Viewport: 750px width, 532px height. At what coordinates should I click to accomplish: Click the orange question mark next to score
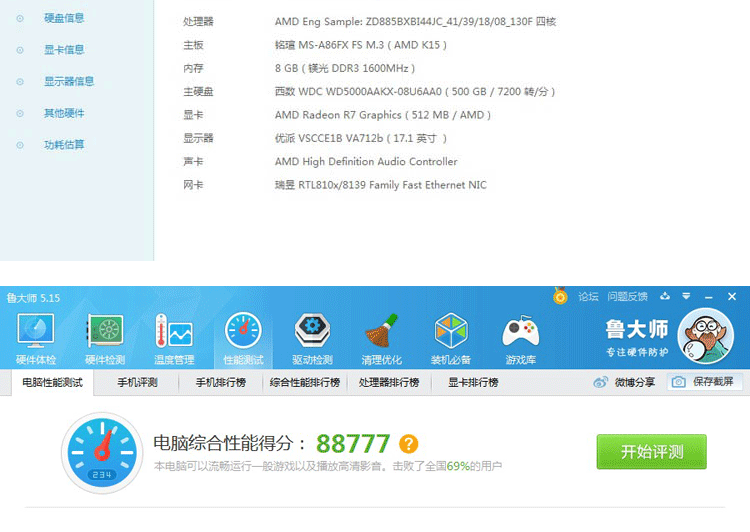(x=408, y=443)
